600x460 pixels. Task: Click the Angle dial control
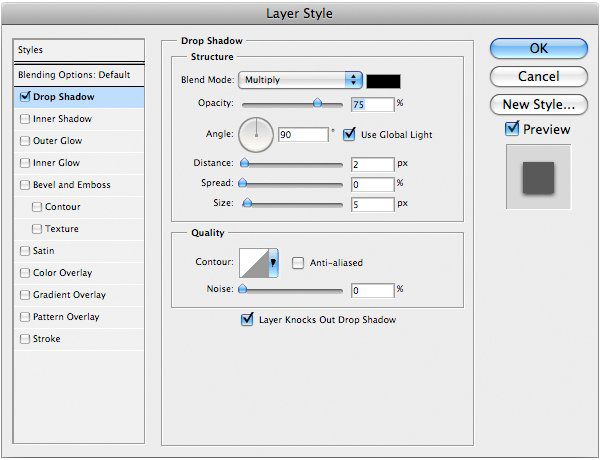(256, 133)
